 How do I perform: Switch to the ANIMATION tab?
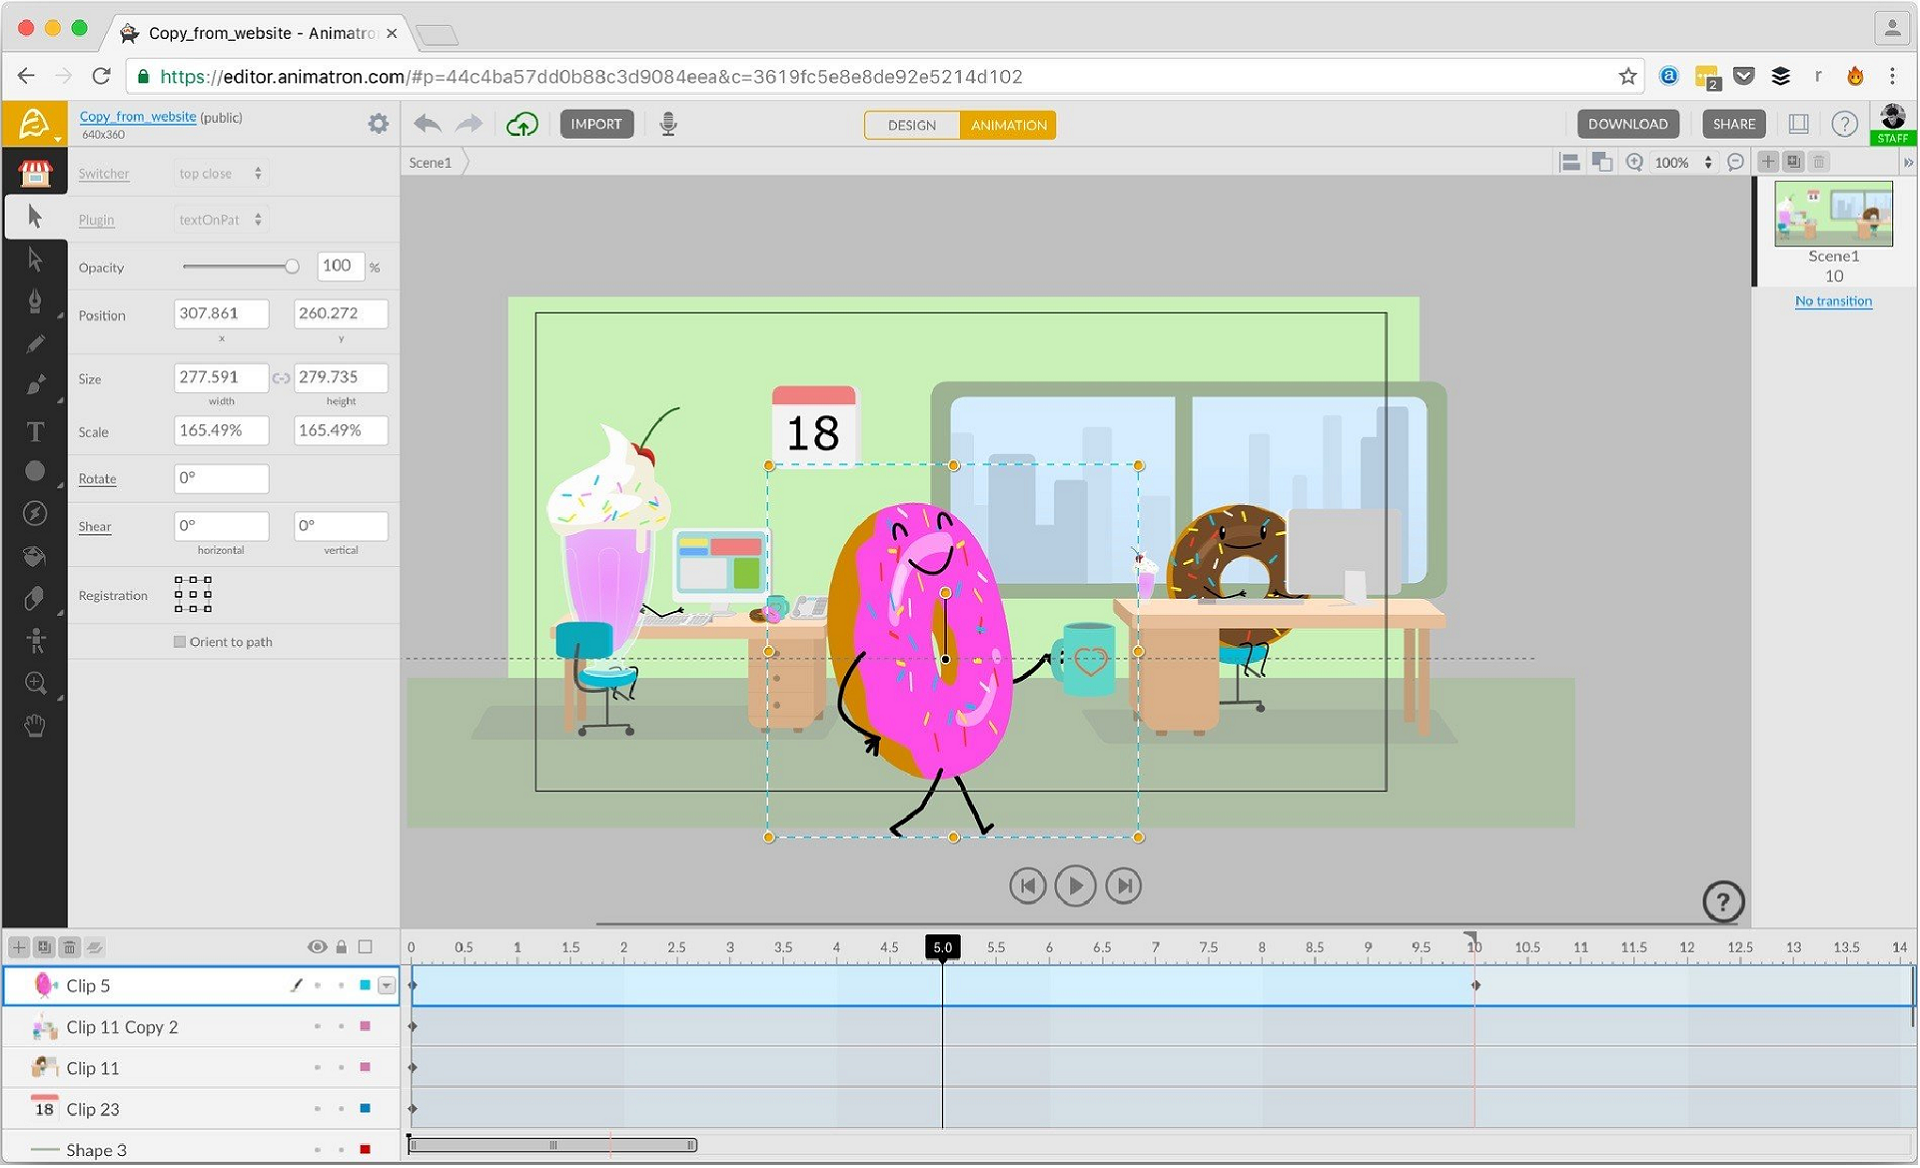coord(1008,125)
